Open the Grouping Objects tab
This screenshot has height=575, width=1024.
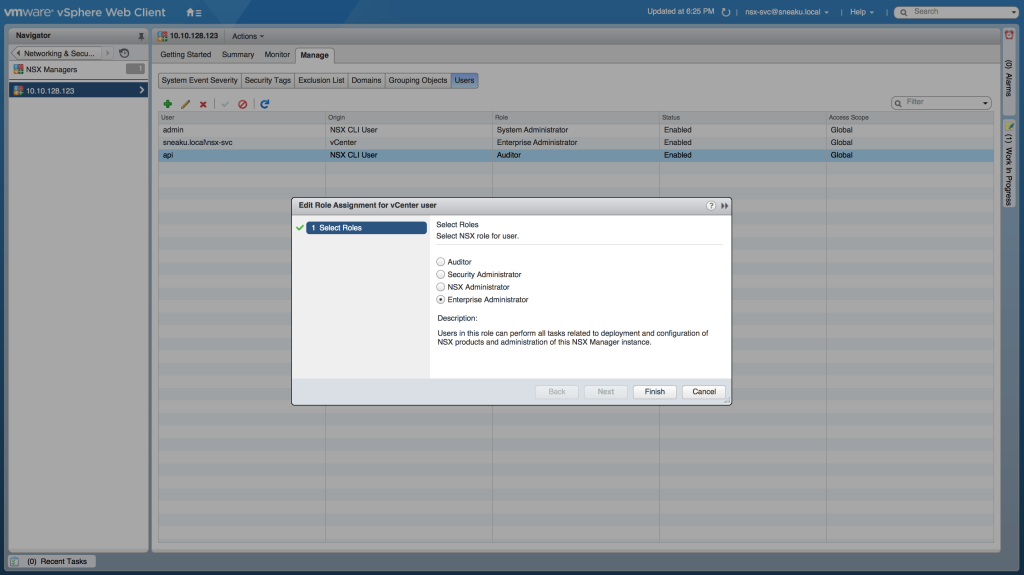pyautogui.click(x=417, y=80)
